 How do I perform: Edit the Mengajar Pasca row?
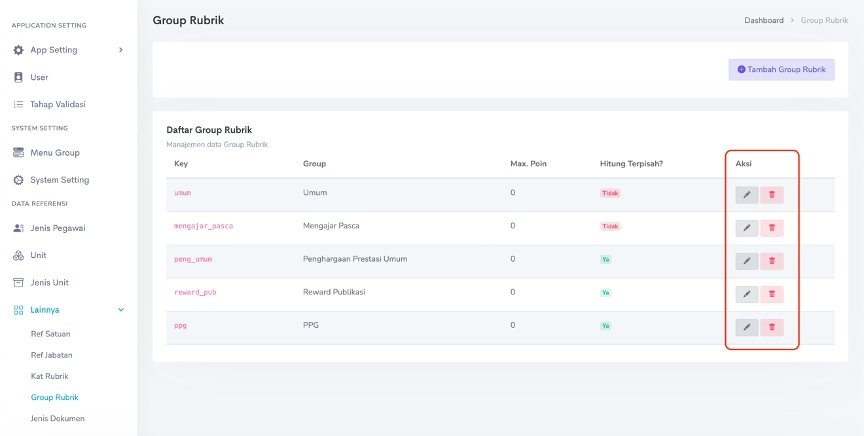[x=746, y=228]
